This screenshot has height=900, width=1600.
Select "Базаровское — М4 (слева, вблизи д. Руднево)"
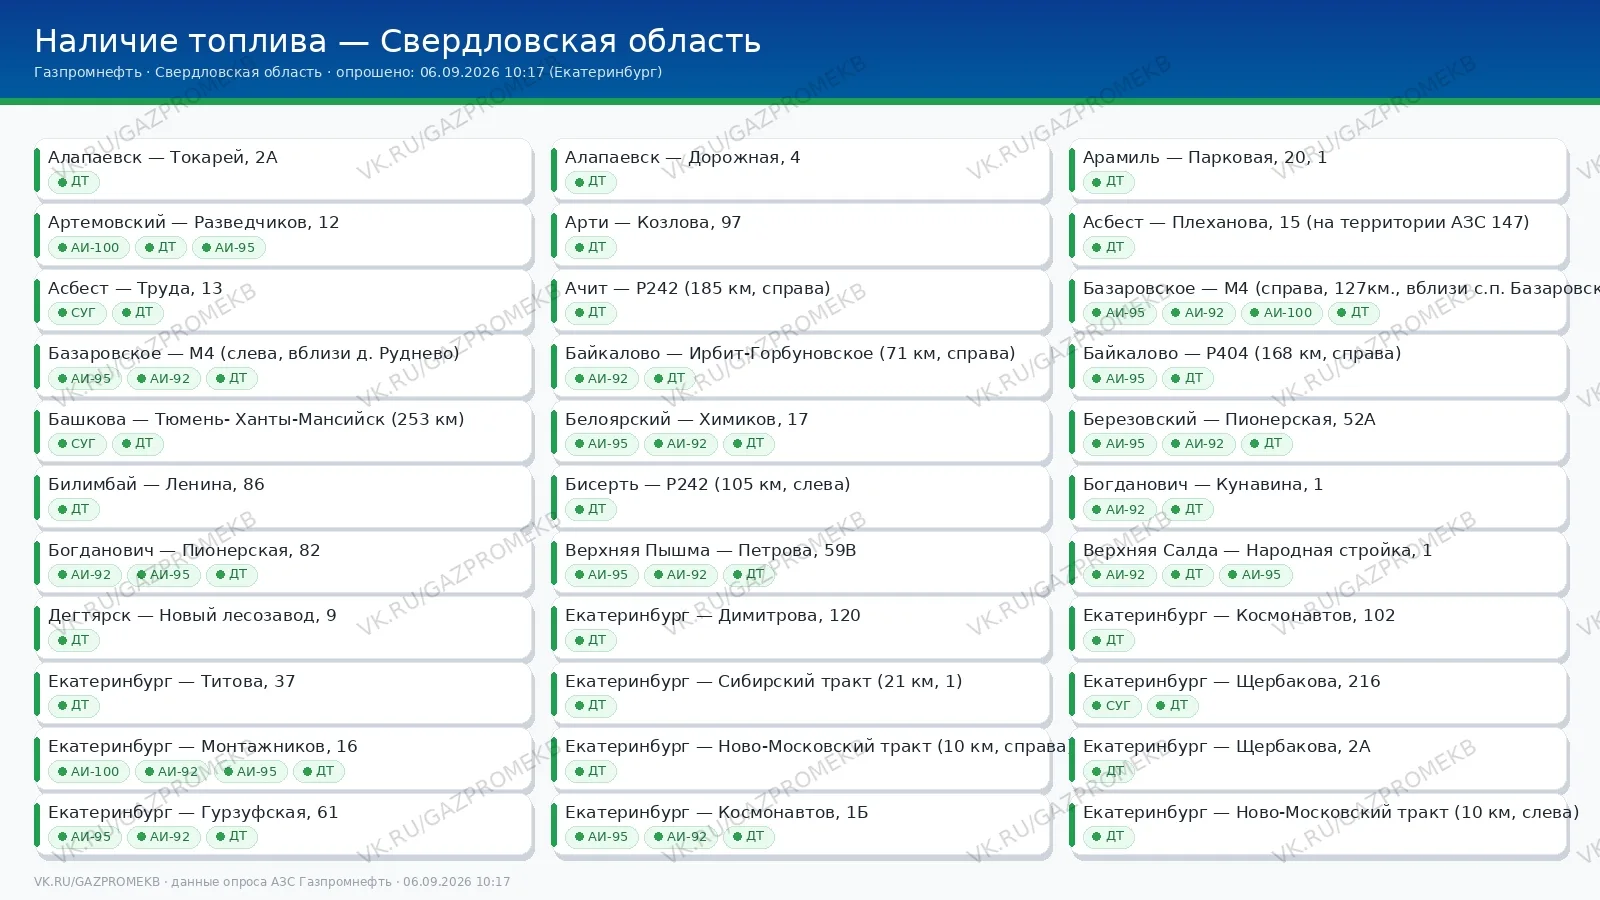tap(283, 366)
